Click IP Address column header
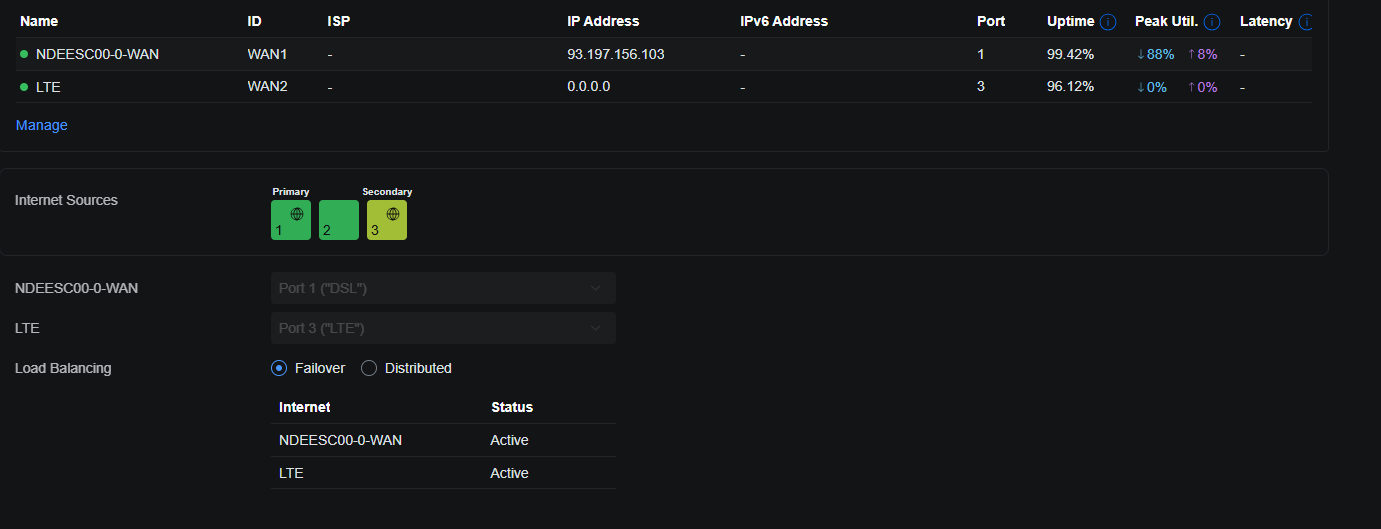 603,21
